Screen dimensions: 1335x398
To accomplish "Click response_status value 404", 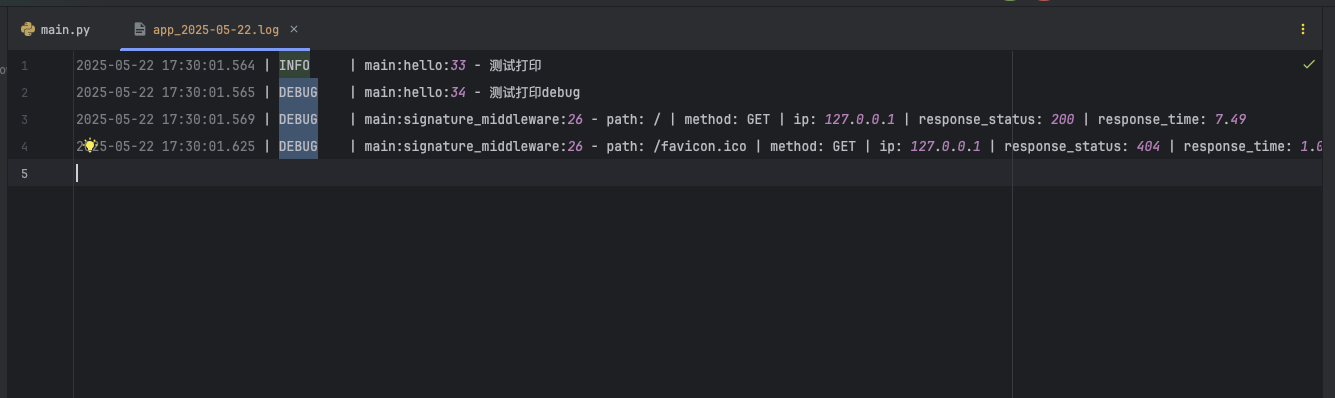I will click(1148, 147).
